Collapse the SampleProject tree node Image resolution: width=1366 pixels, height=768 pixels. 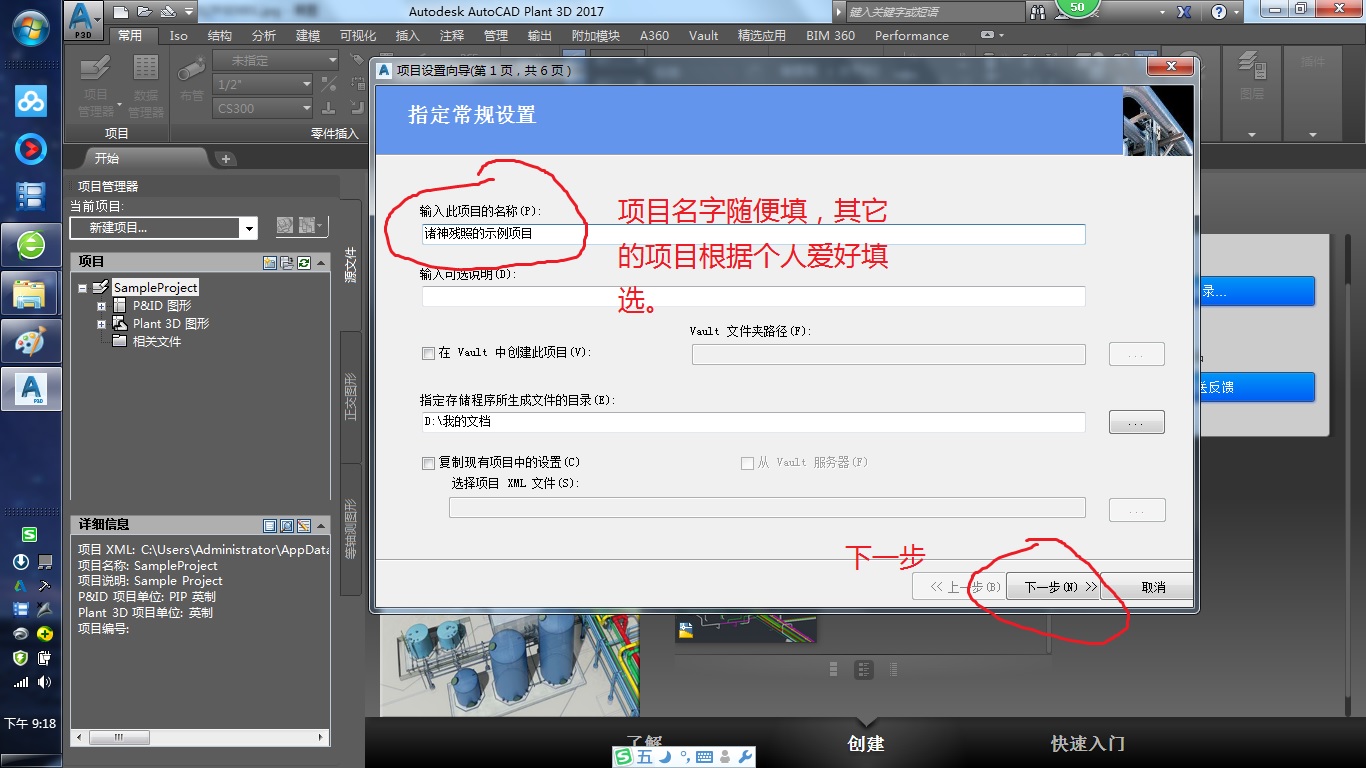(83, 288)
